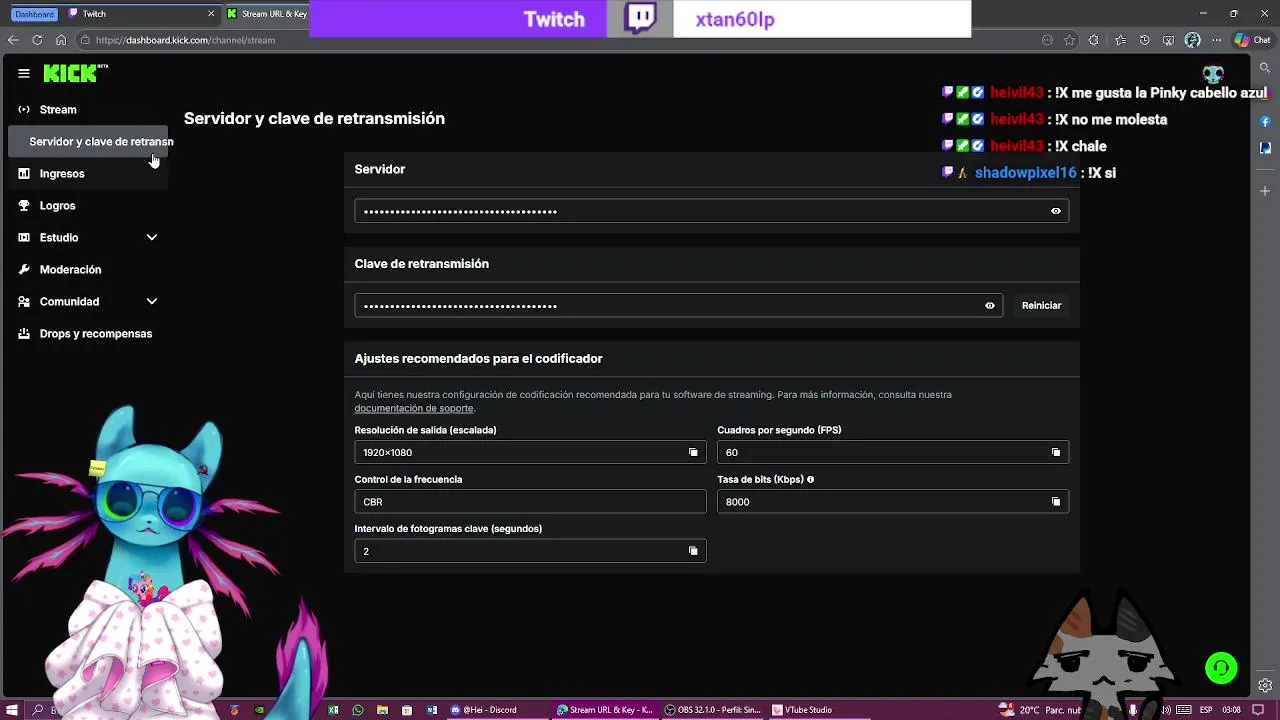Click the Comunidad group icon
The image size is (1280, 720).
pyautogui.click(x=24, y=301)
